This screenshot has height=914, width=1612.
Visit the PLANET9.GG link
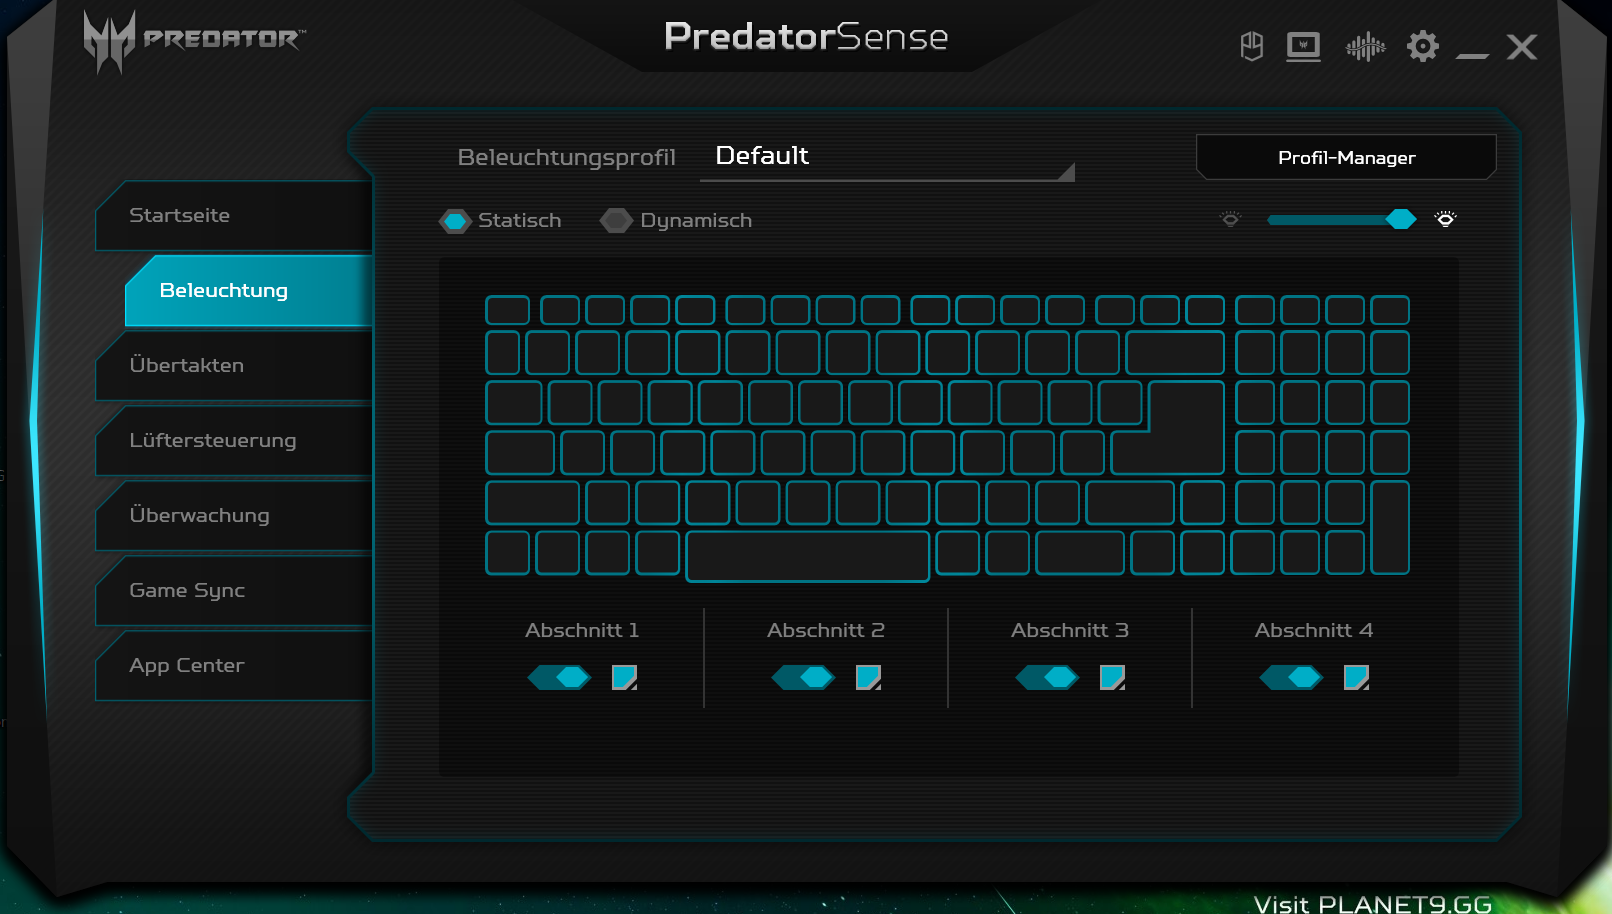pyautogui.click(x=1372, y=904)
